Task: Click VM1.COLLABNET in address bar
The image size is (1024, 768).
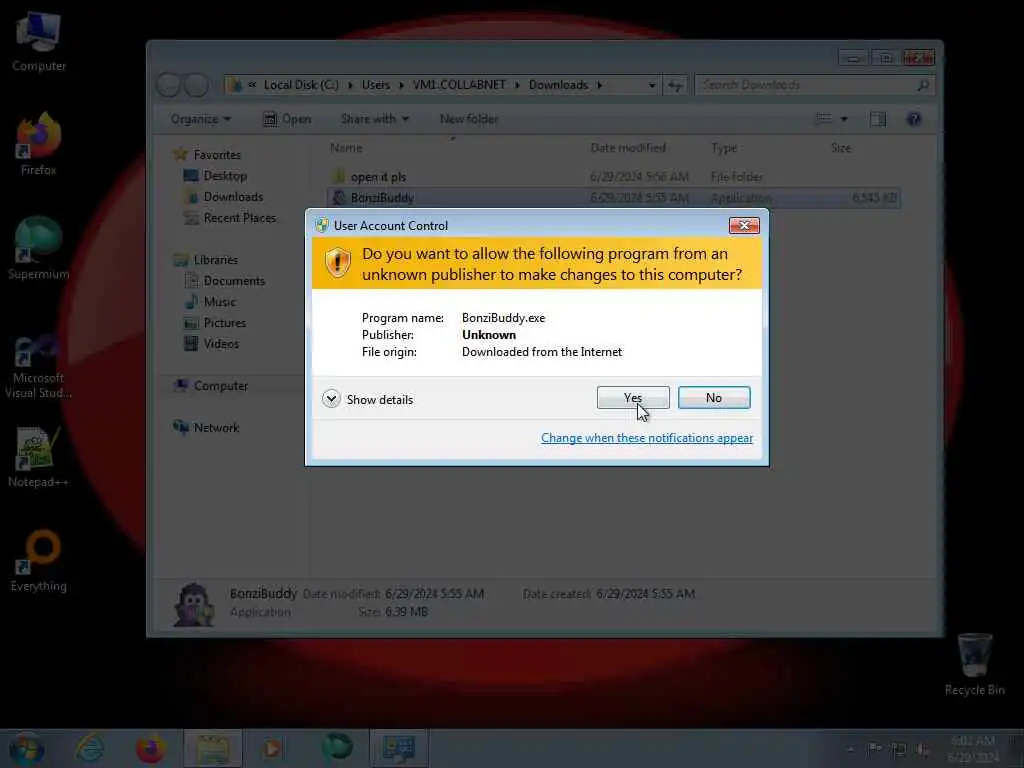Action: [459, 85]
